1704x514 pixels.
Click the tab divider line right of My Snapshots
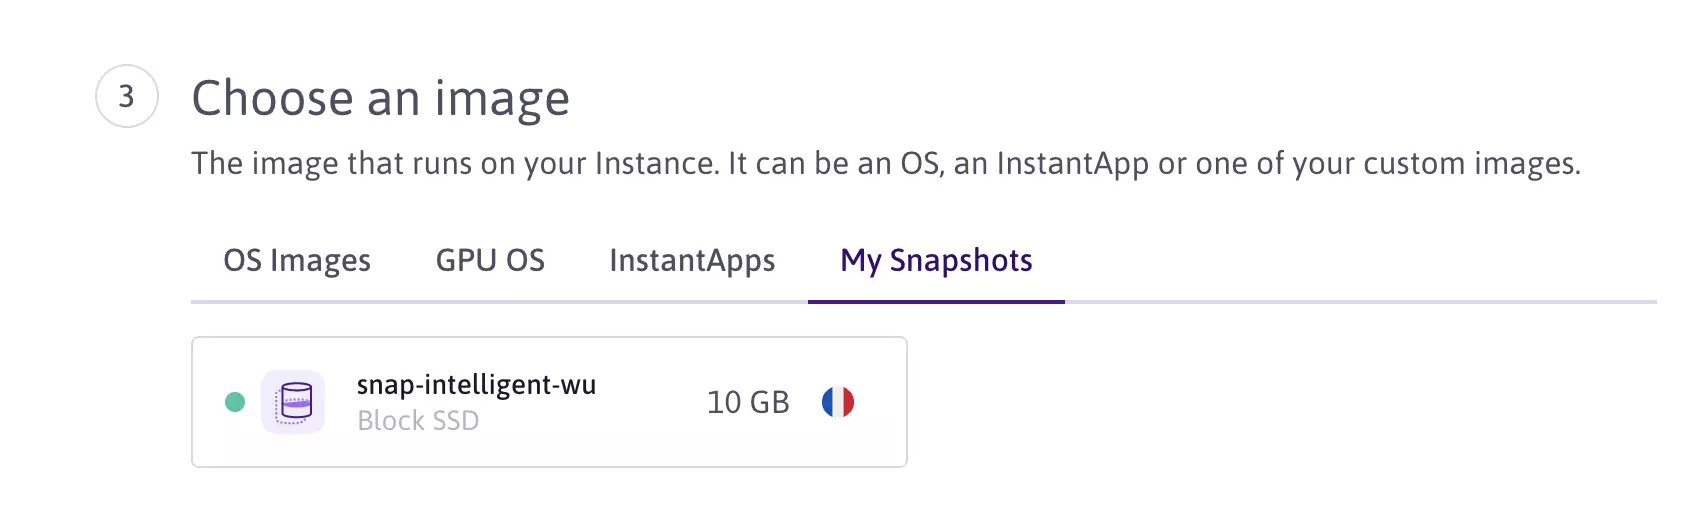(1360, 301)
